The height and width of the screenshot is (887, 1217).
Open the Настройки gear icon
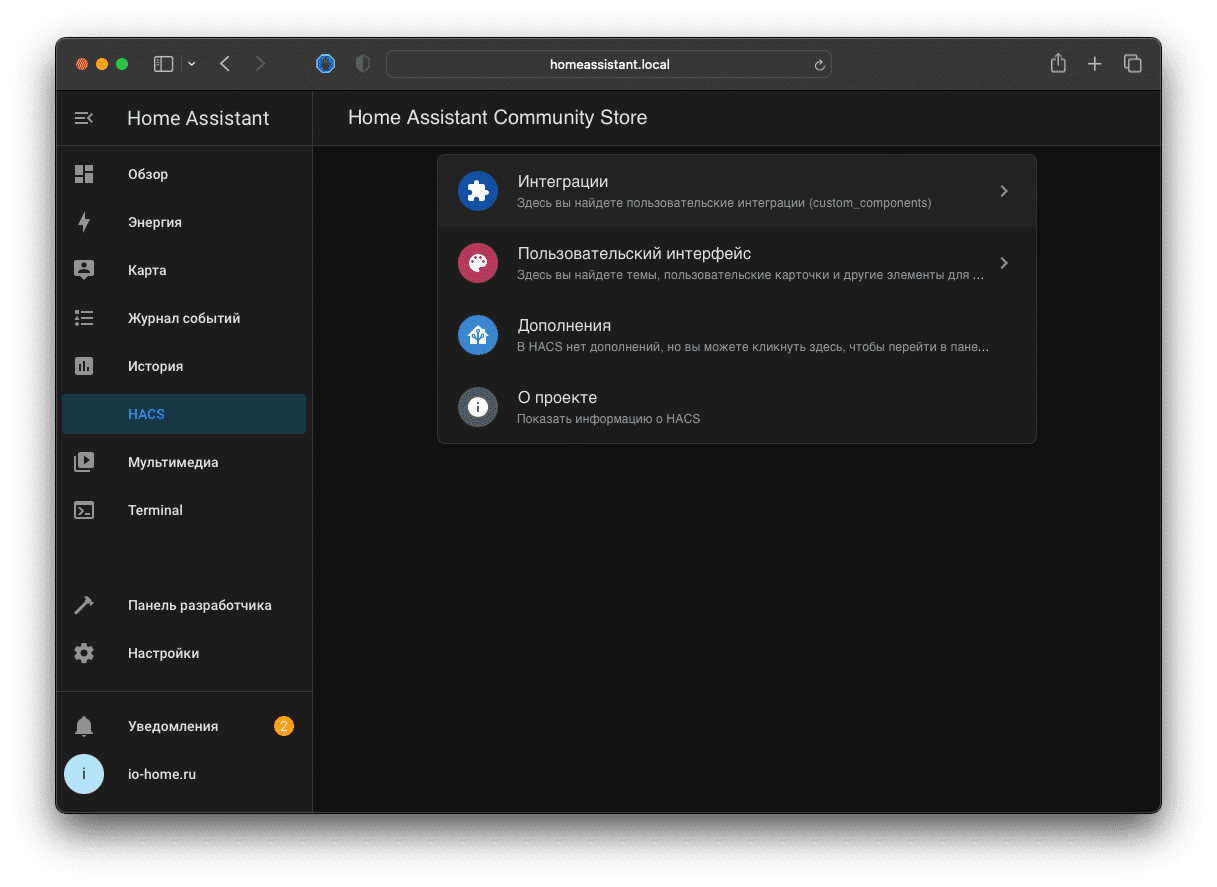pyautogui.click(x=84, y=653)
